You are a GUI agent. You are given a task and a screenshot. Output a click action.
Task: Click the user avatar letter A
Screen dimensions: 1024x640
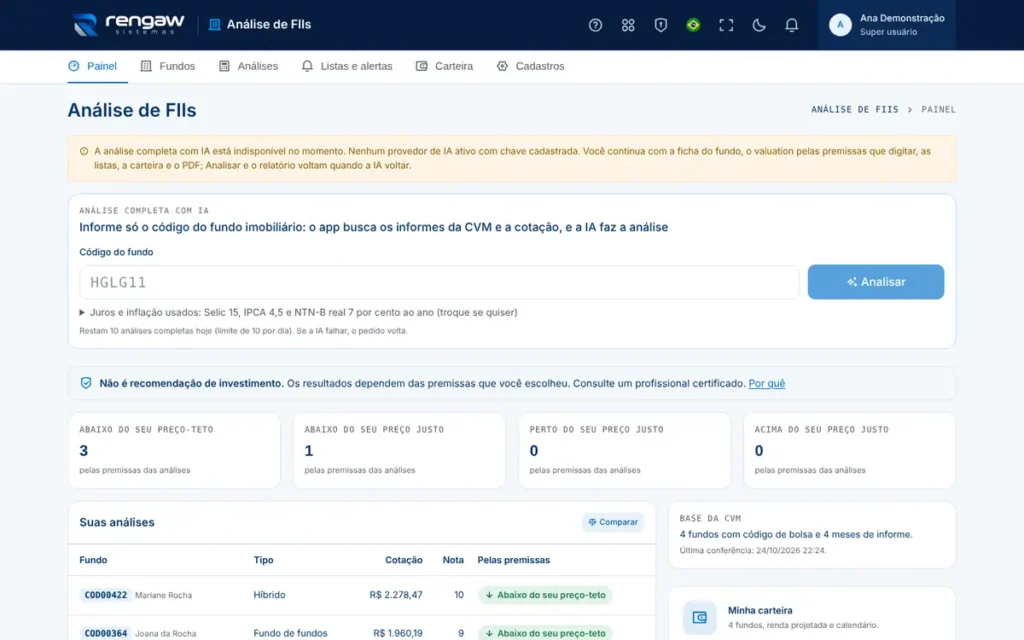840,25
